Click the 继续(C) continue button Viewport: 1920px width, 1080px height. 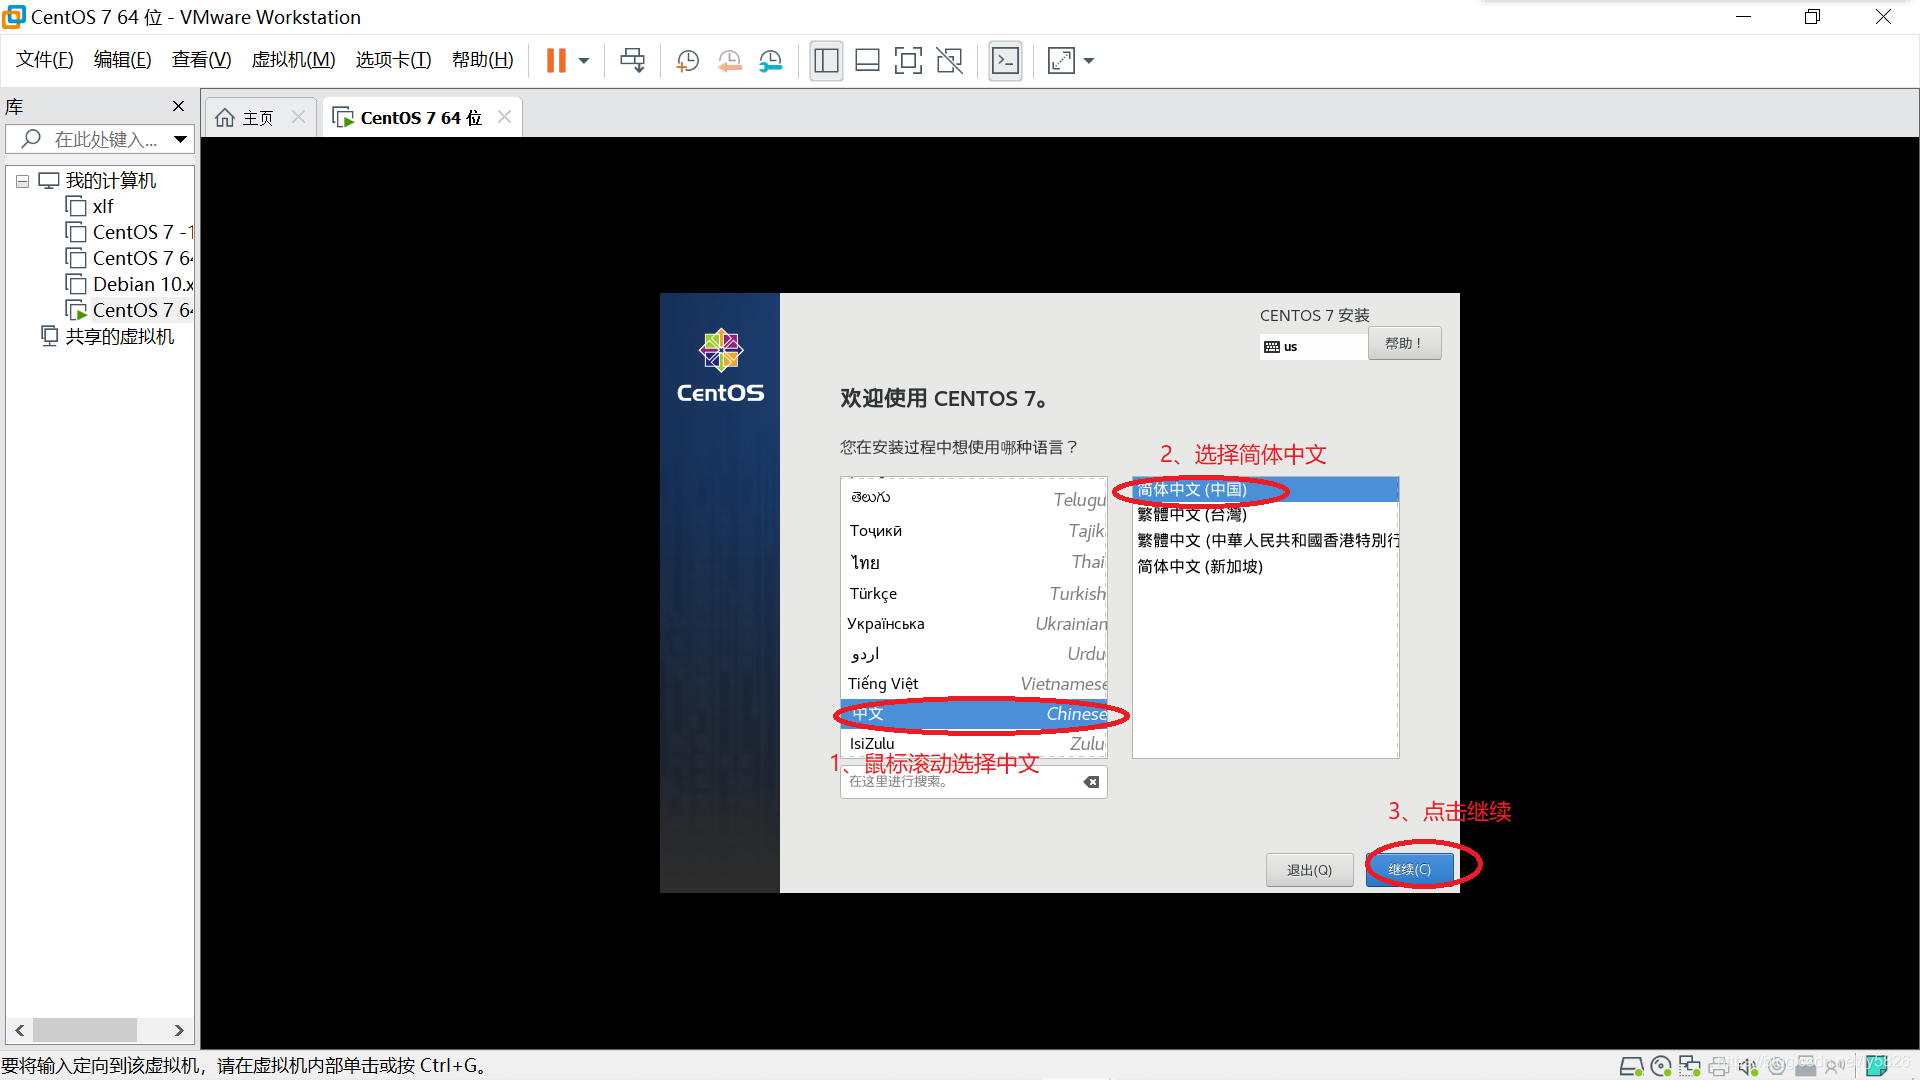(1409, 870)
